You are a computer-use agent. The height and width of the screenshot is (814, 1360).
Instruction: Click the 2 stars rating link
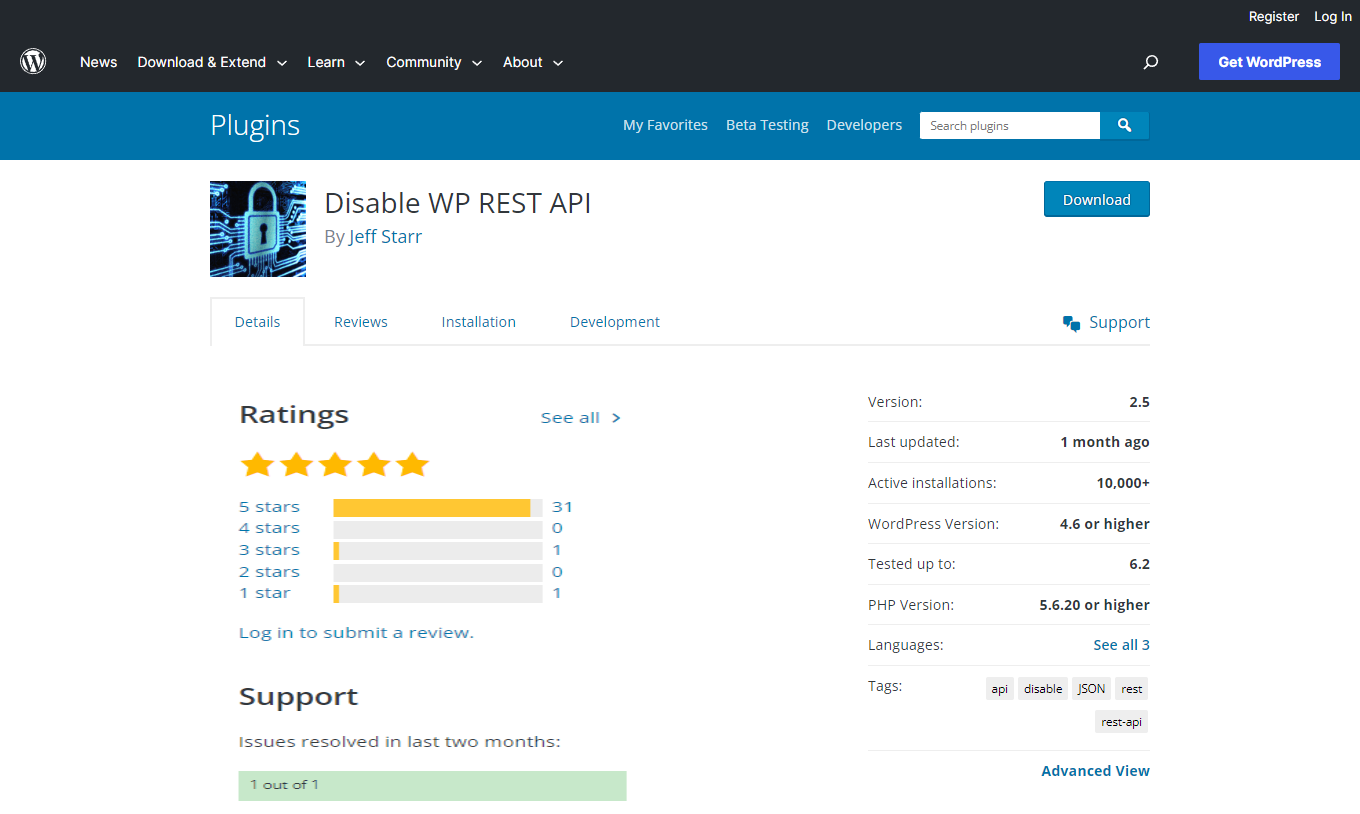(x=269, y=572)
